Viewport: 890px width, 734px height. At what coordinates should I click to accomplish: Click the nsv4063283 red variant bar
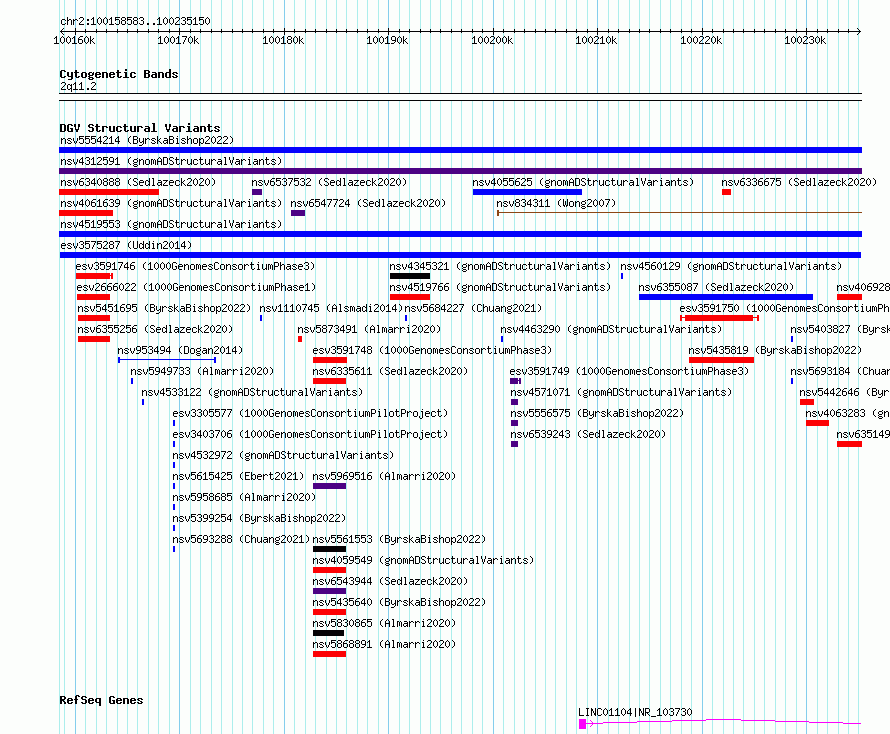(817, 423)
